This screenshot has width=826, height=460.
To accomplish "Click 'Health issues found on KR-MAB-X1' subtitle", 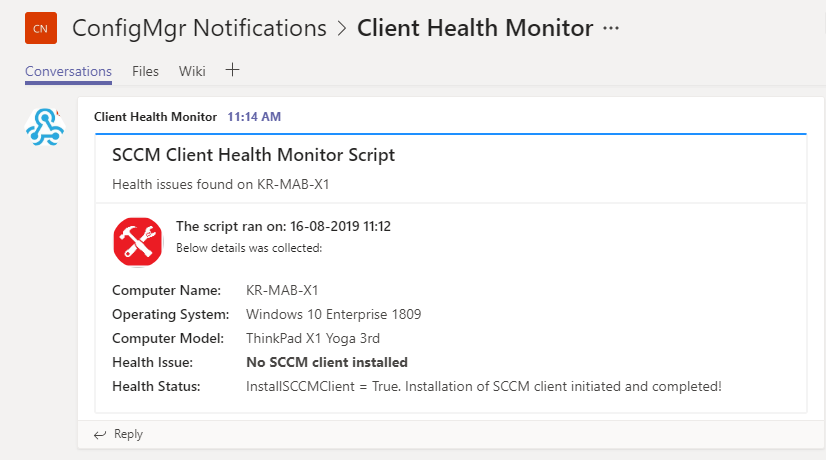I will [221, 184].
